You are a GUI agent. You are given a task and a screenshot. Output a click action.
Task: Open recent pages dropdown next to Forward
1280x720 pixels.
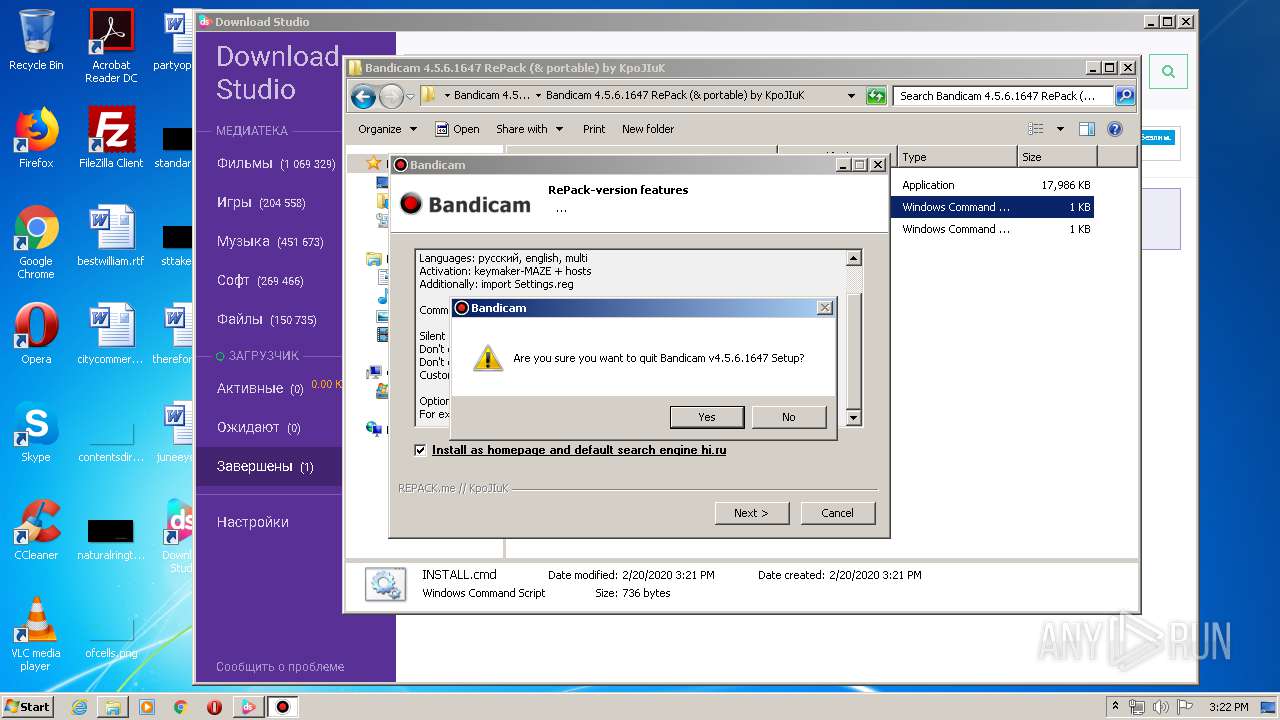[x=410, y=97]
